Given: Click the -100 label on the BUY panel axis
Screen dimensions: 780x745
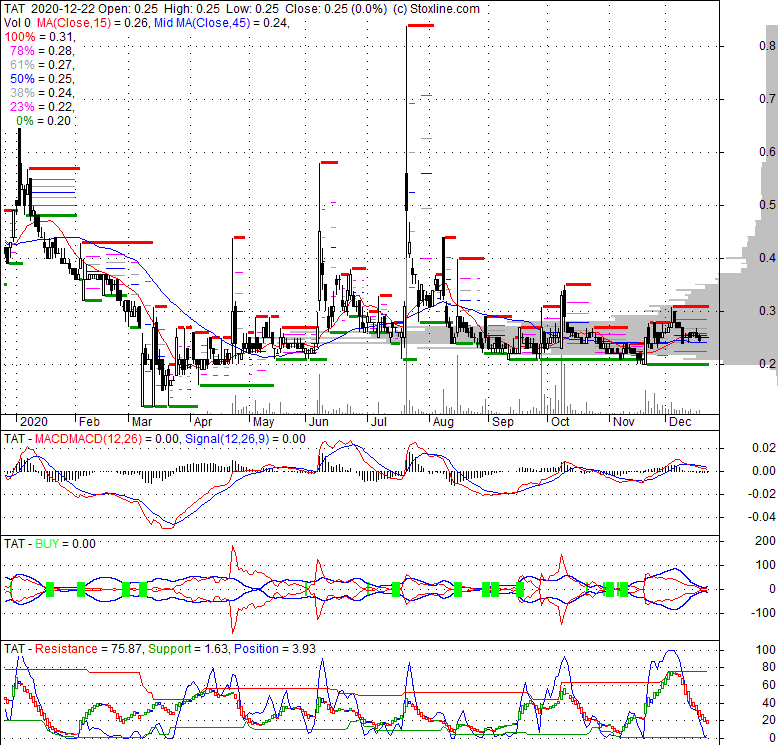Looking at the screenshot, I should 763,613.
